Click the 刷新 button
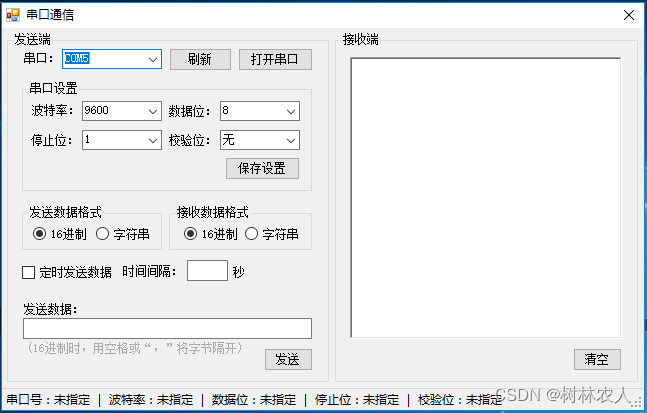 (x=200, y=59)
